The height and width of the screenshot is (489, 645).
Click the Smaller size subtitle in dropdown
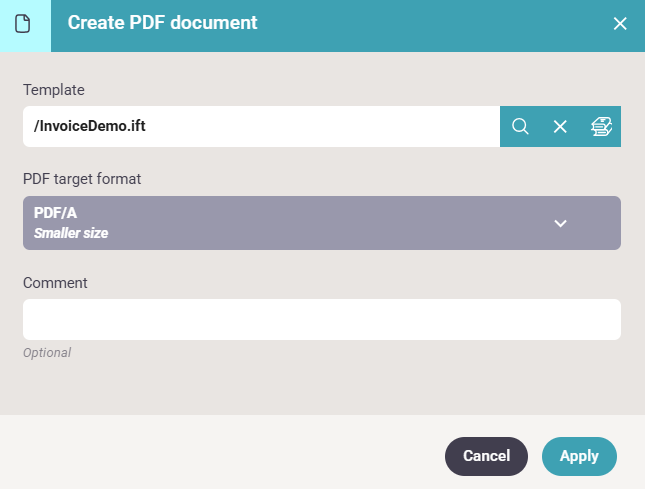click(71, 233)
